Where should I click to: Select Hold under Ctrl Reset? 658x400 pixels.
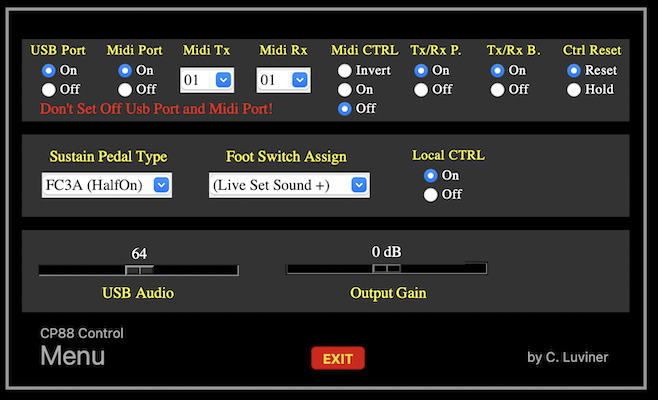point(574,89)
